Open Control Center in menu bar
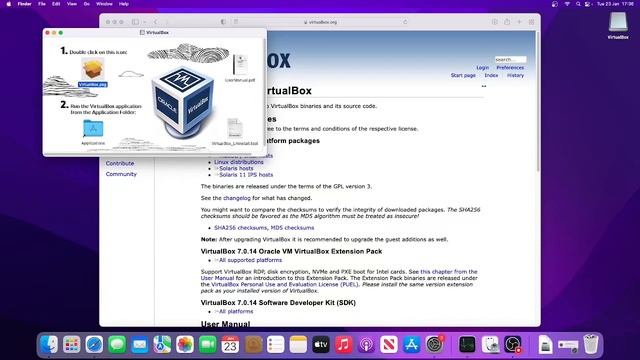This screenshot has width=640, height=360. 588,4
